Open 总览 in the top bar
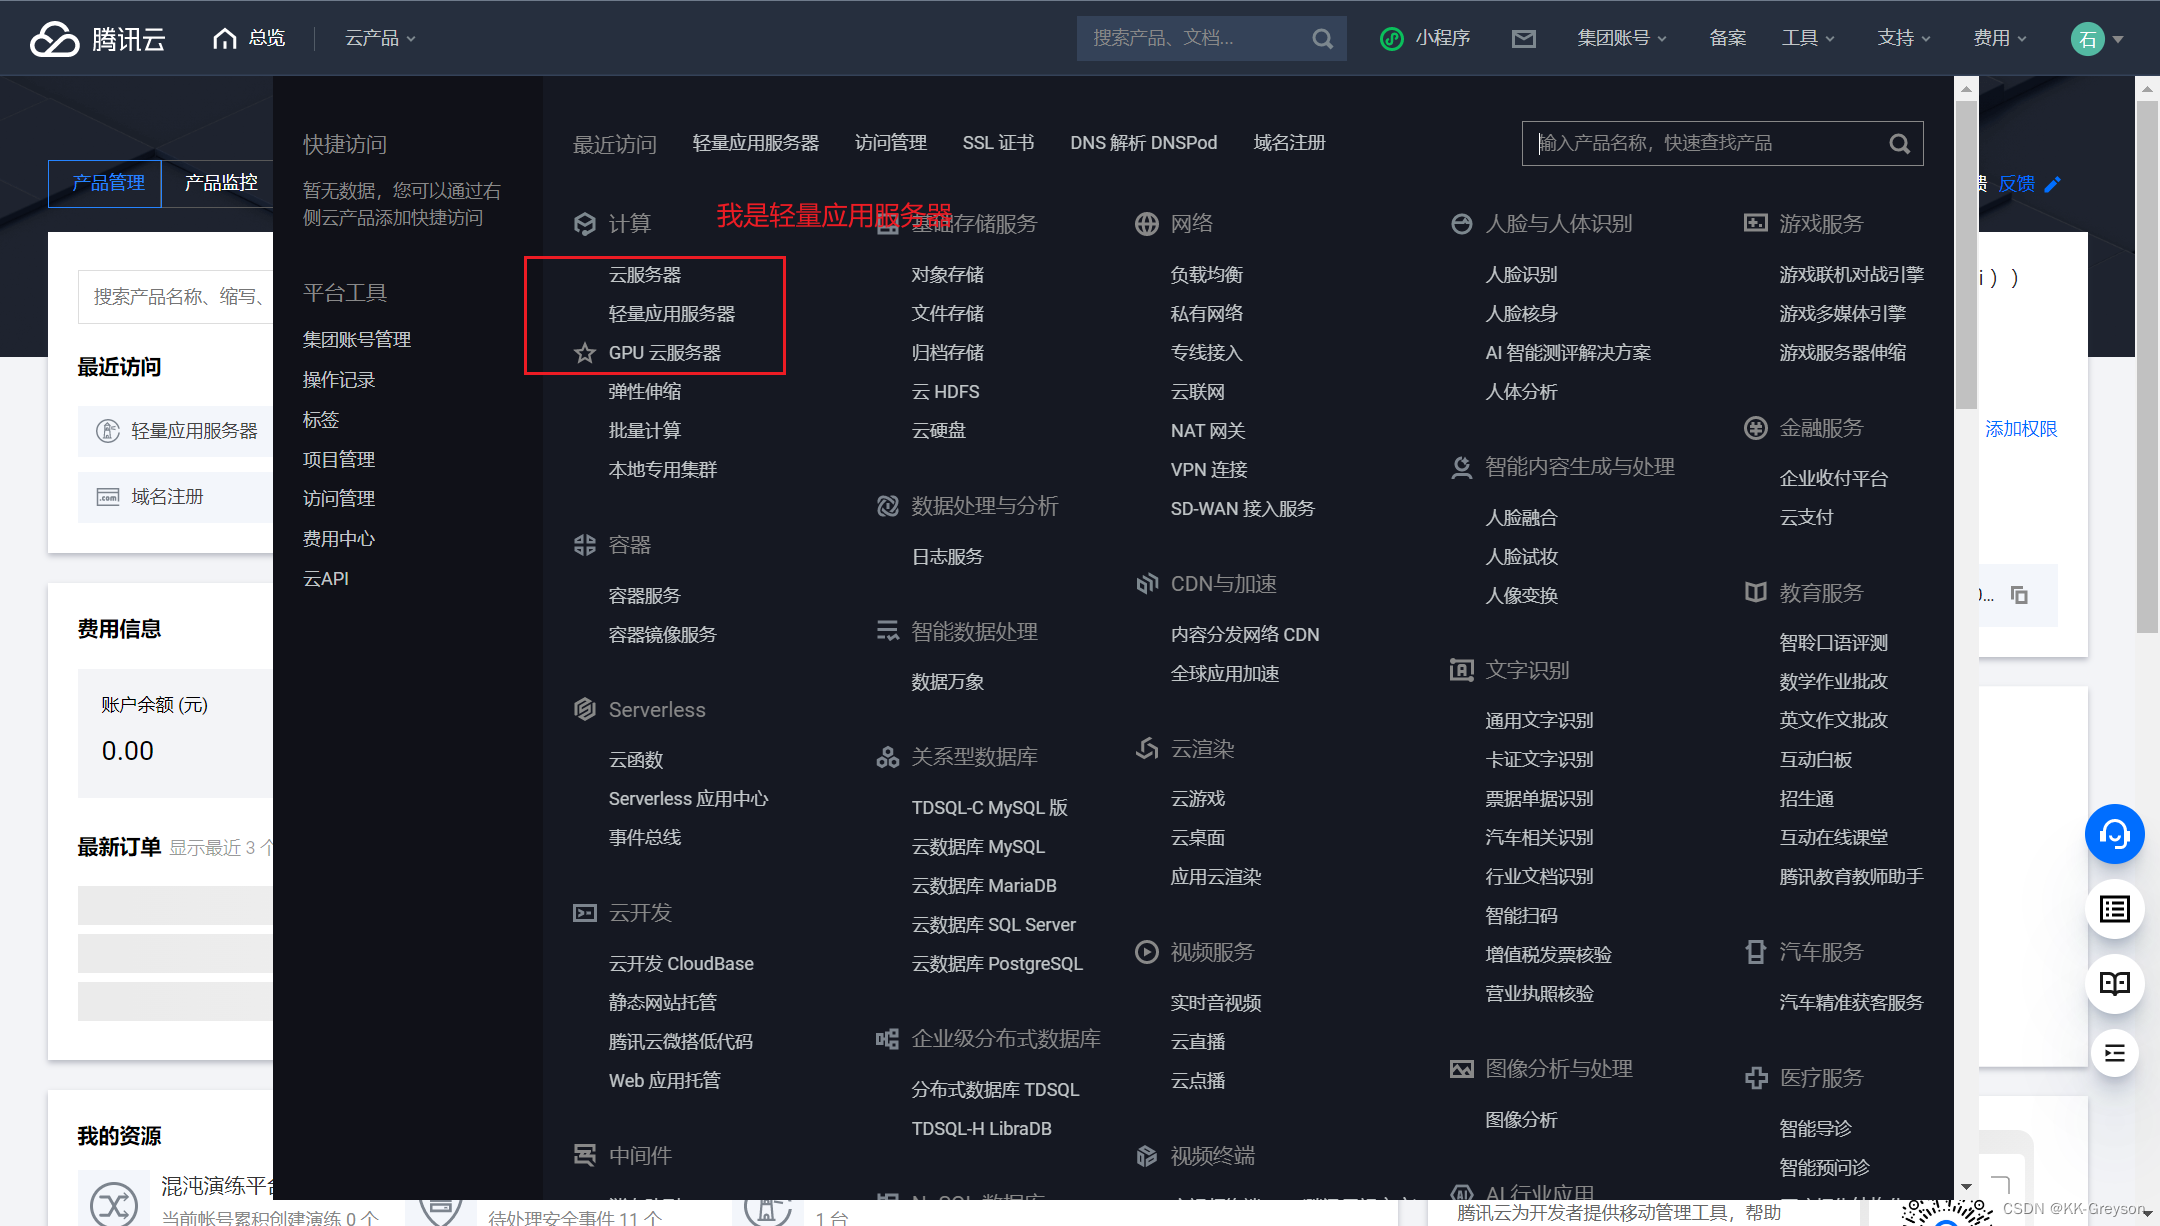The image size is (2160, 1226). pyautogui.click(x=266, y=38)
